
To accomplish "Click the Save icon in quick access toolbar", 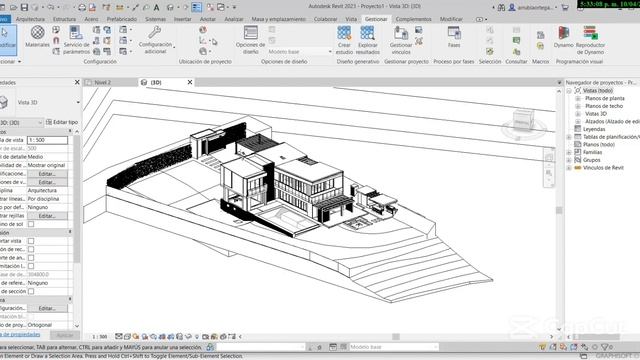I will click(24, 7).
